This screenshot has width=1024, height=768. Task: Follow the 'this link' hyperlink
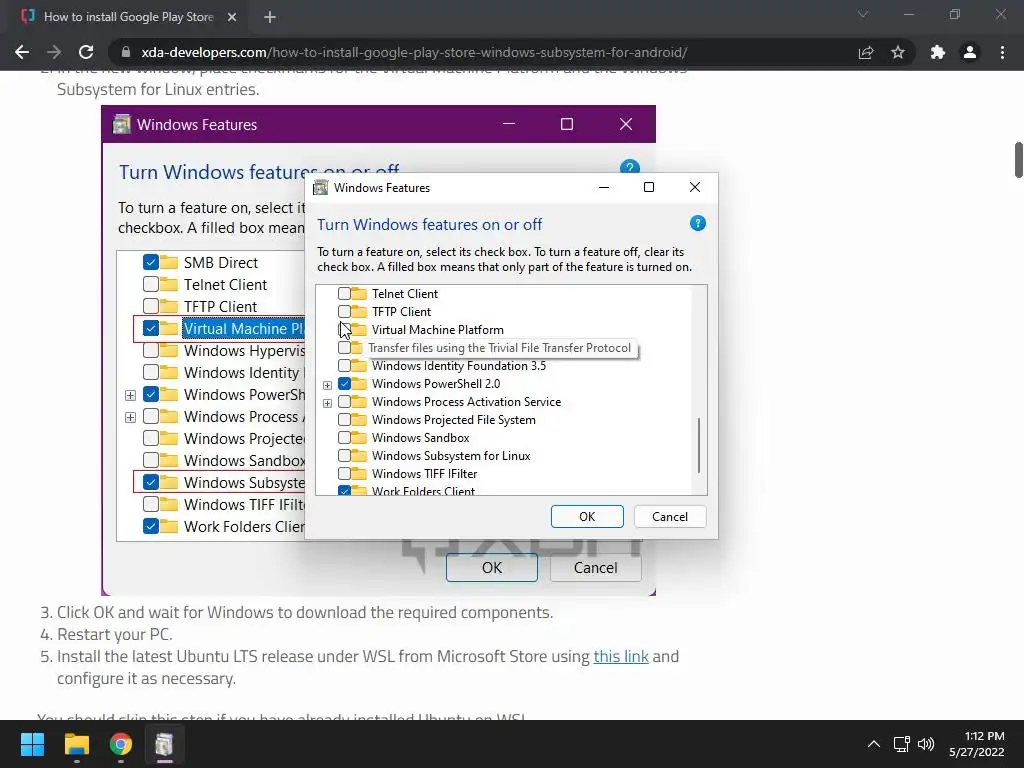620,656
